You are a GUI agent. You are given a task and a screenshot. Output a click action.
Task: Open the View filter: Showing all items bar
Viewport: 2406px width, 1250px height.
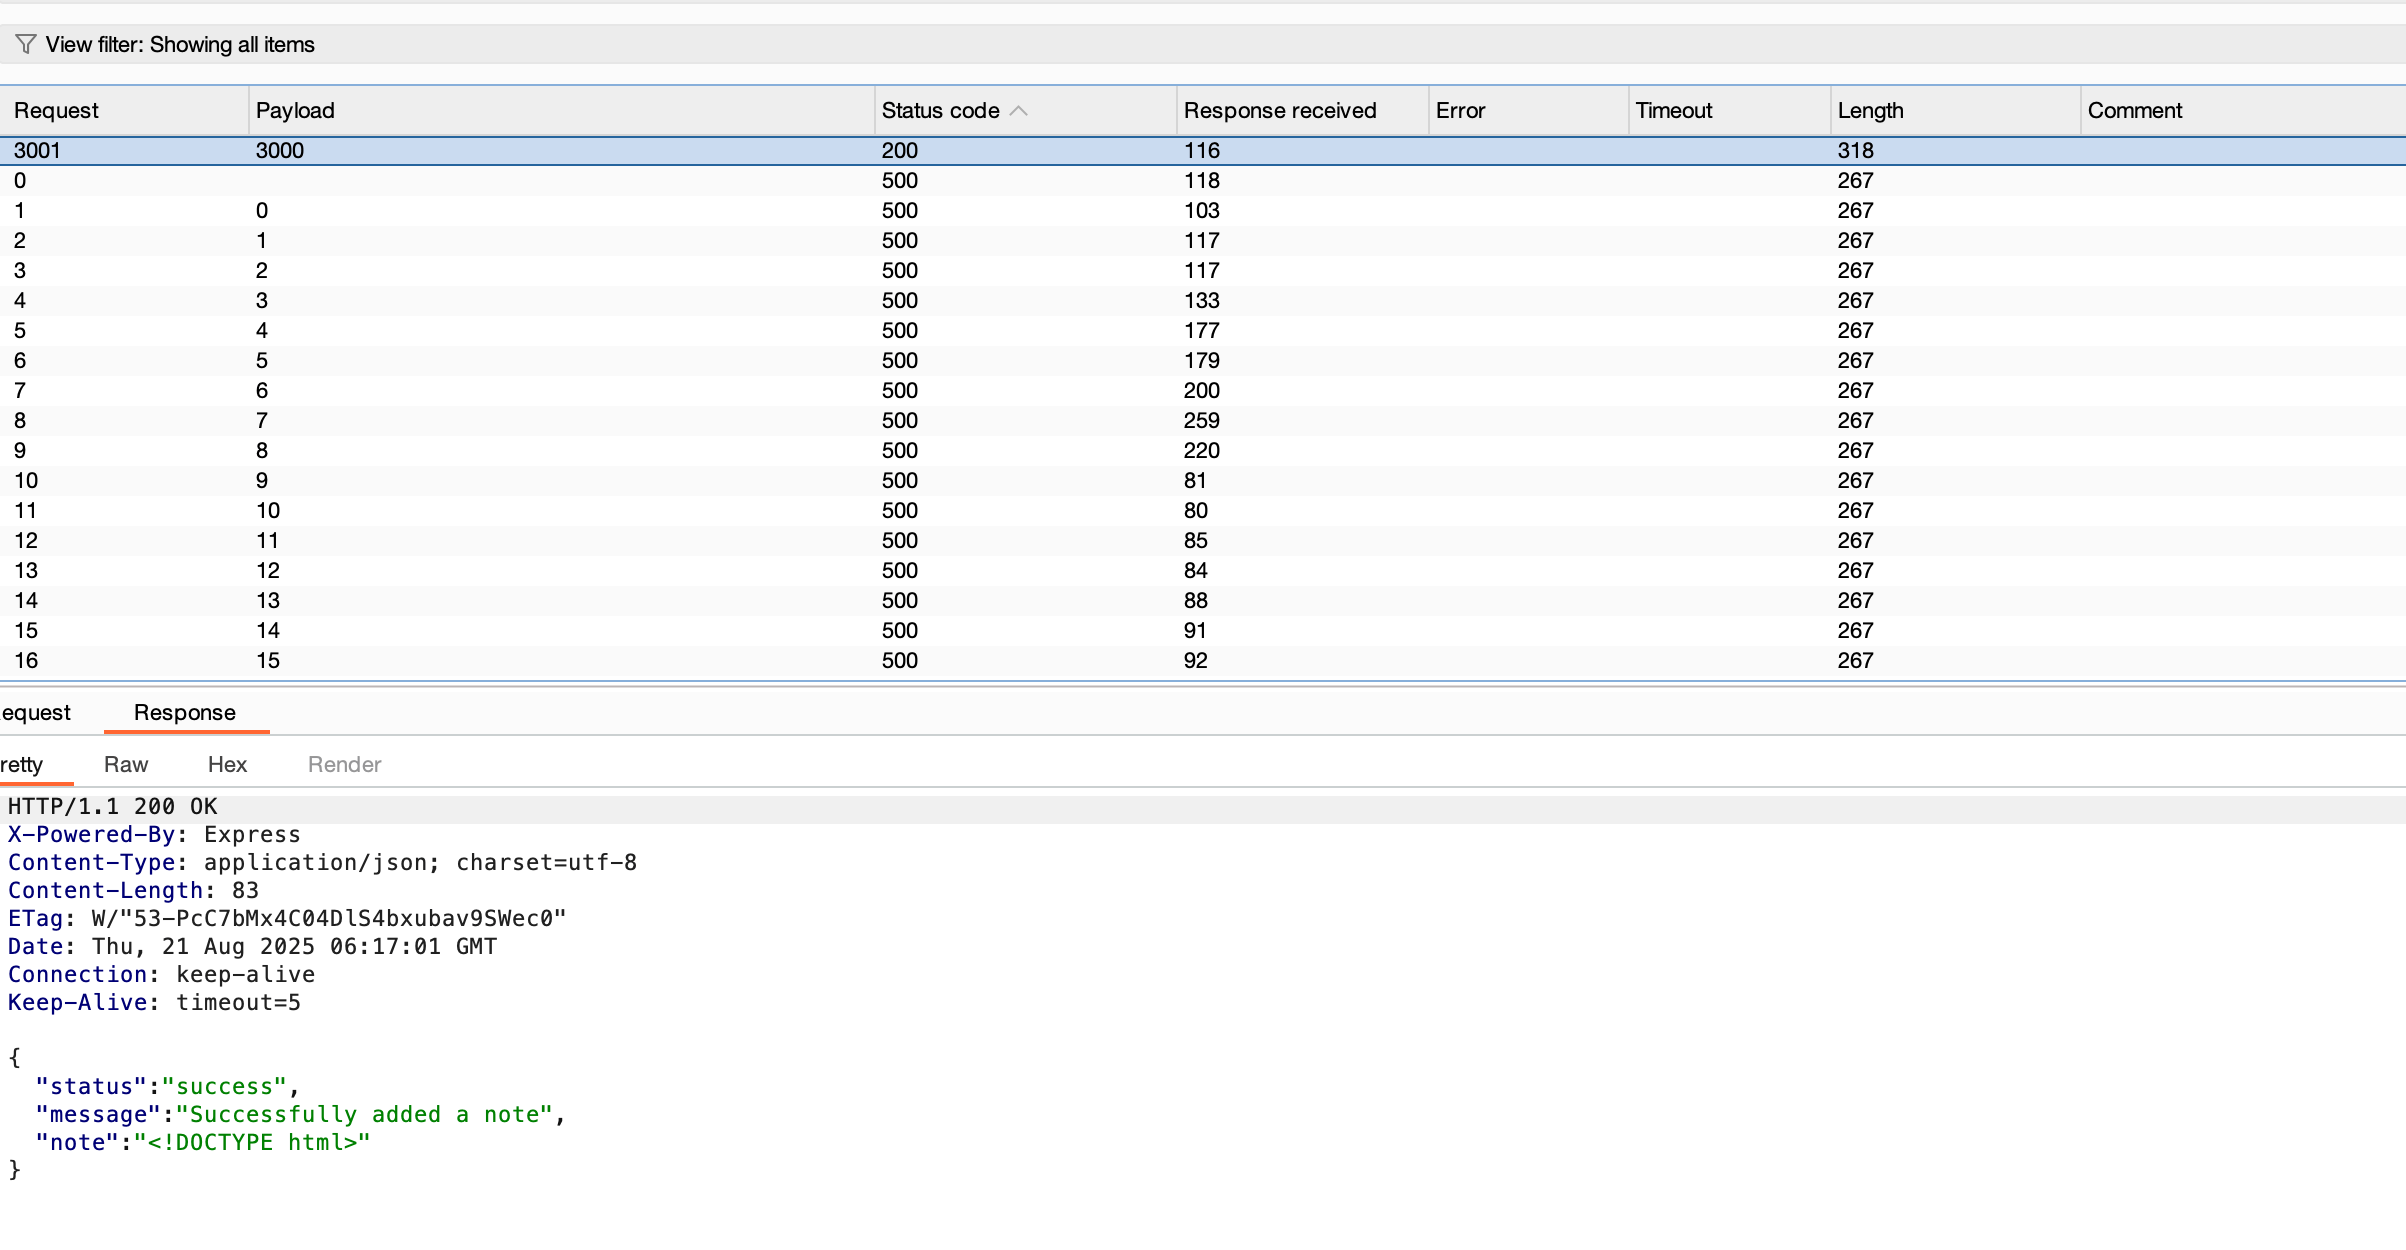pos(1203,44)
